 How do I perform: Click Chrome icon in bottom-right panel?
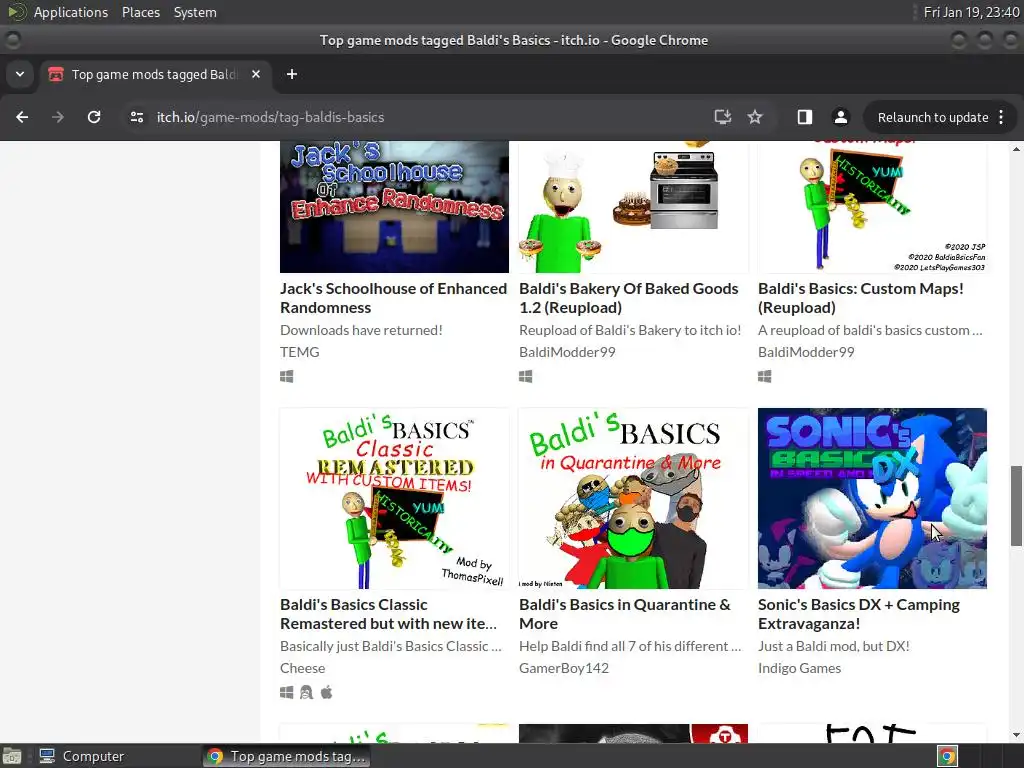[x=948, y=756]
